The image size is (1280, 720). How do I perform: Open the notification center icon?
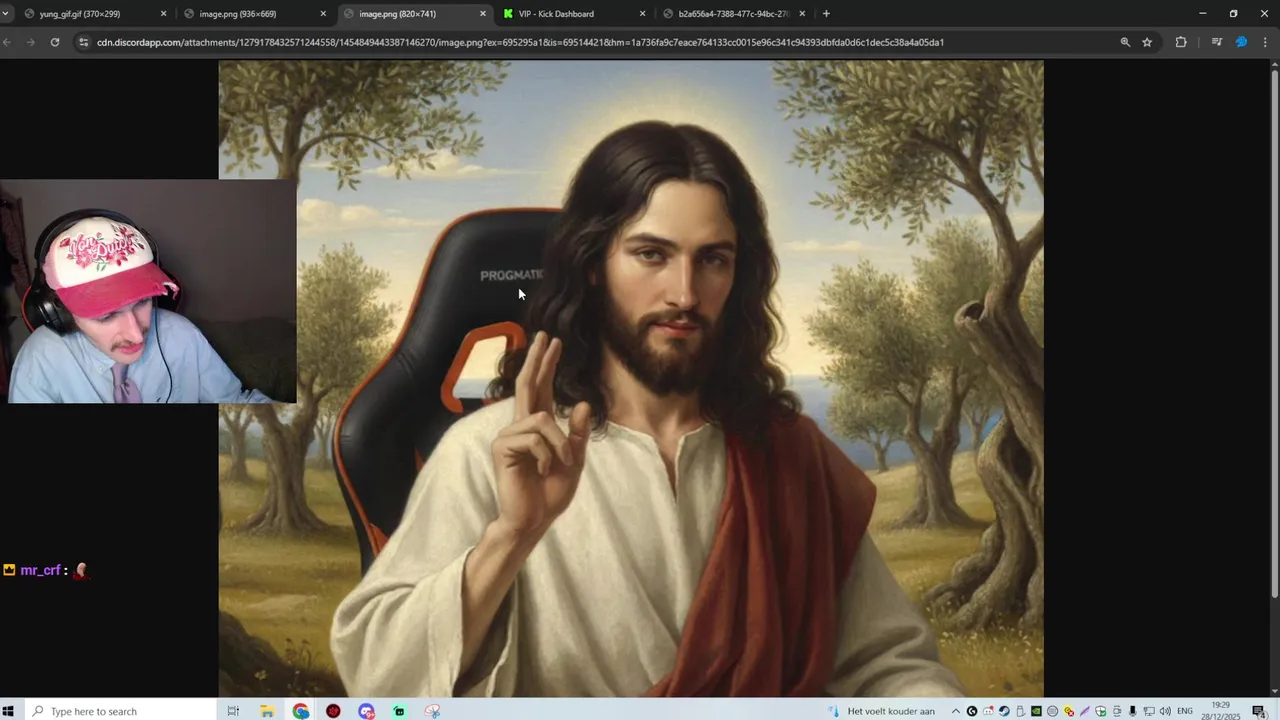(x=1259, y=711)
